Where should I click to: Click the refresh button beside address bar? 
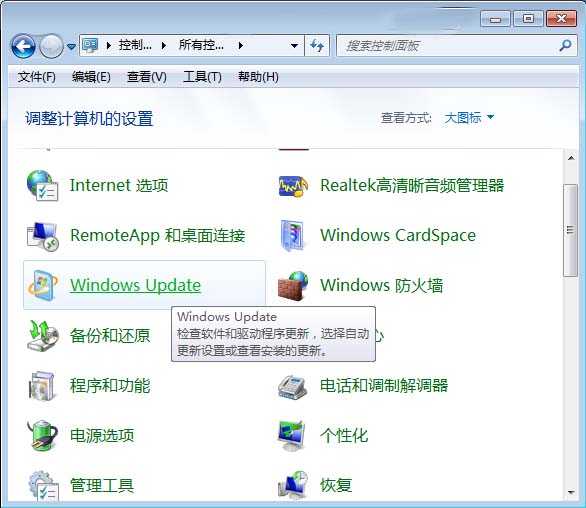pos(317,46)
